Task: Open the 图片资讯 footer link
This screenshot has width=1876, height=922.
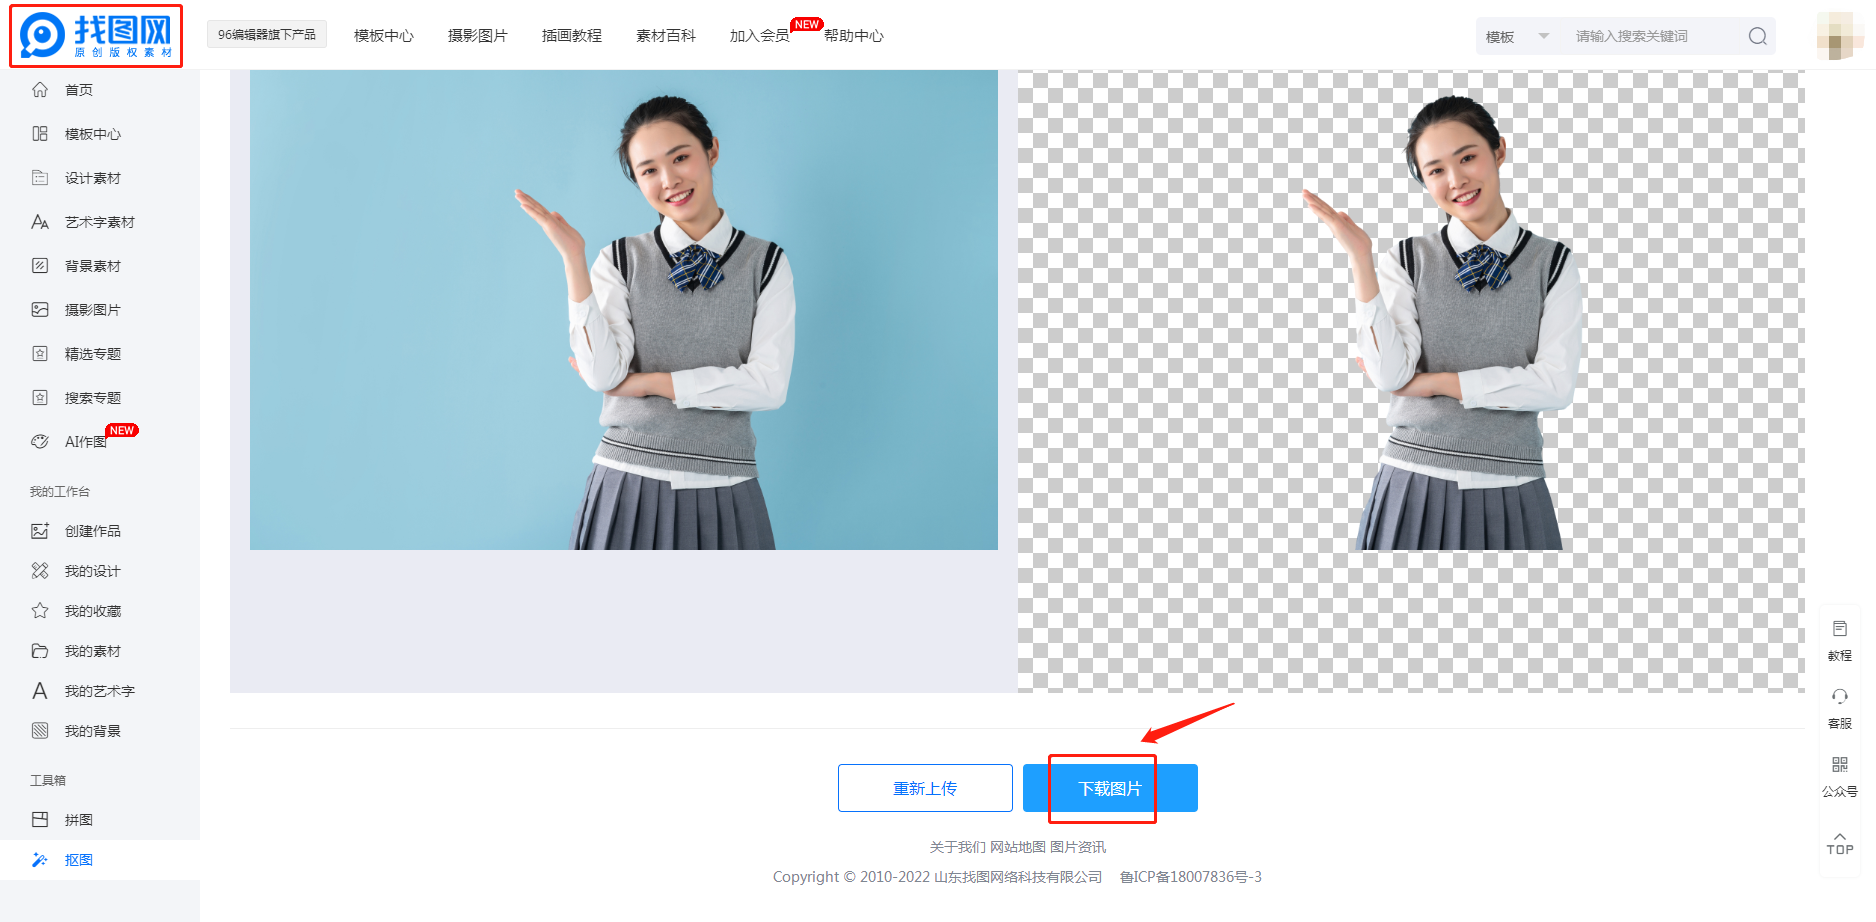Action: click(1078, 847)
